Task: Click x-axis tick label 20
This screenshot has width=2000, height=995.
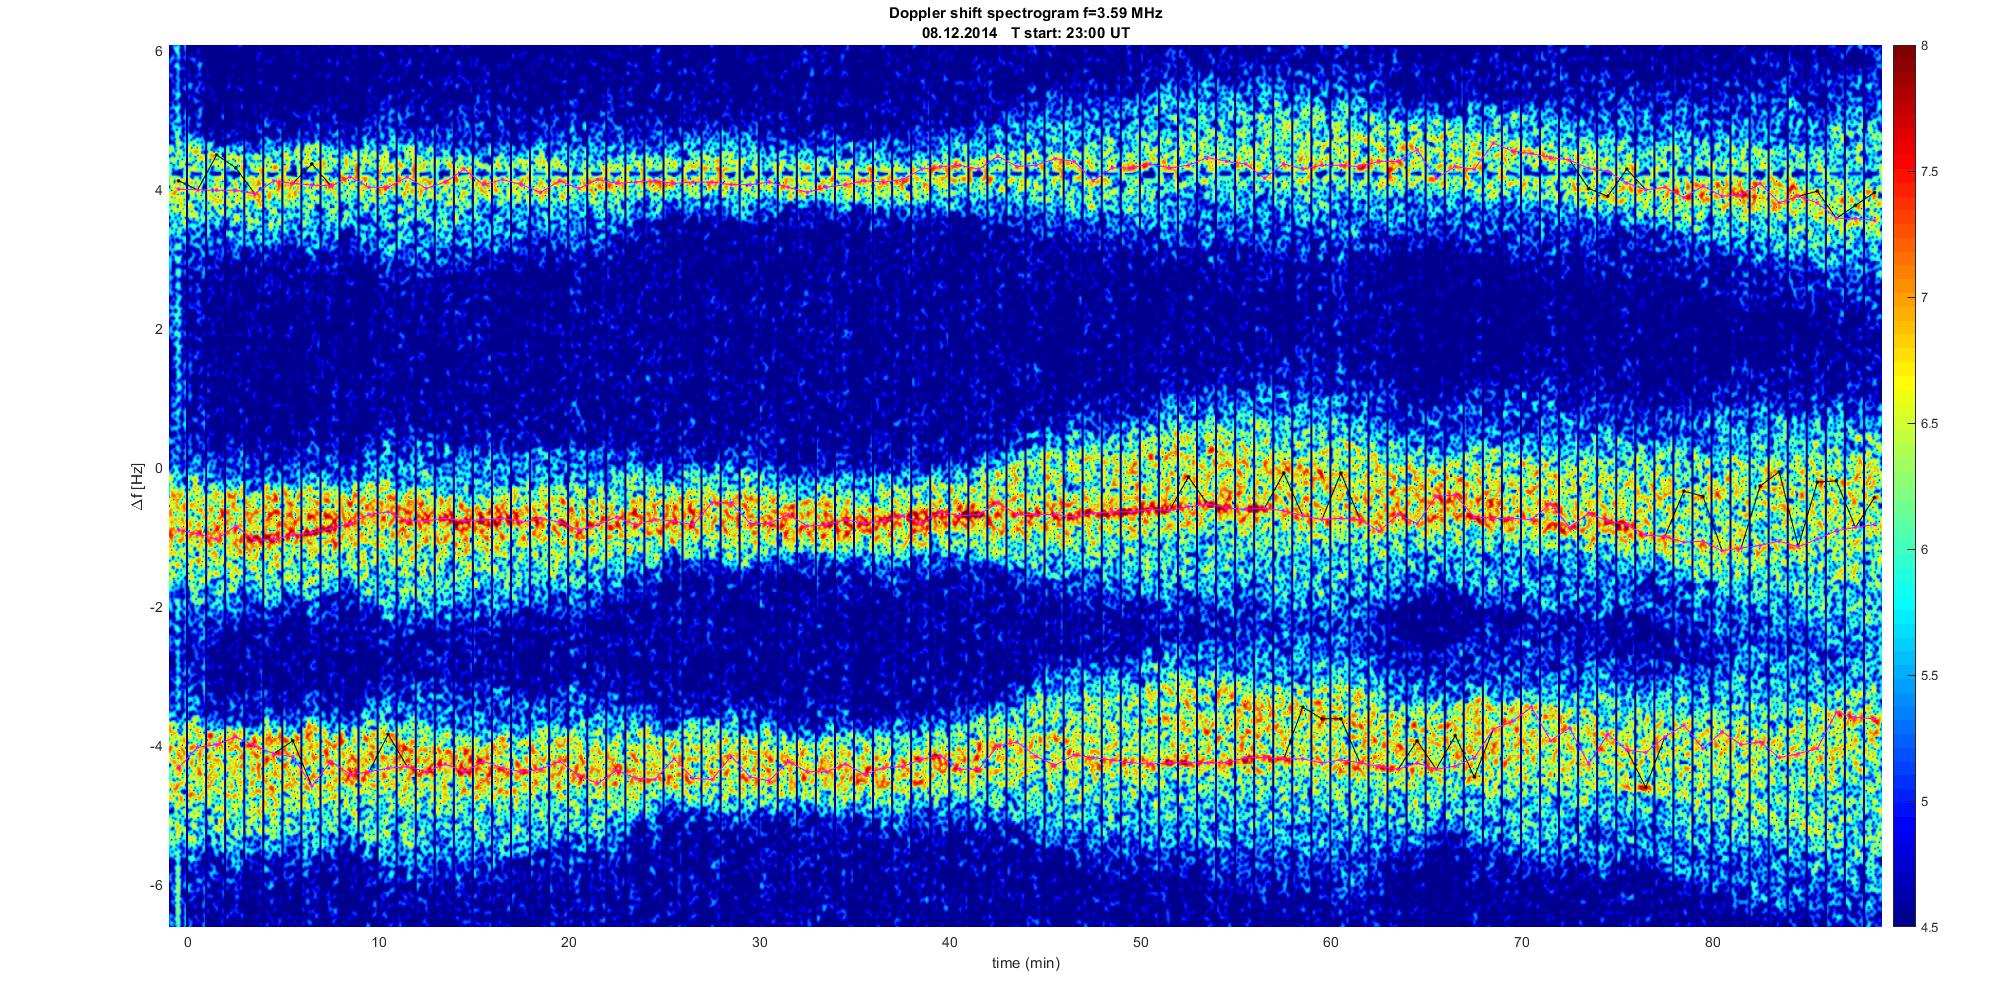Action: pyautogui.click(x=568, y=942)
